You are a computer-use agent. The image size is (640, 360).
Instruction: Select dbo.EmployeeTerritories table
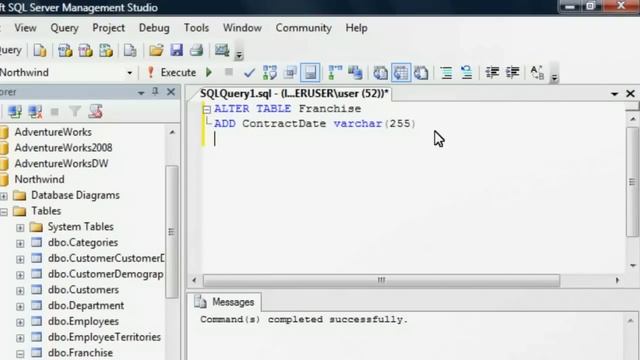pos(104,337)
